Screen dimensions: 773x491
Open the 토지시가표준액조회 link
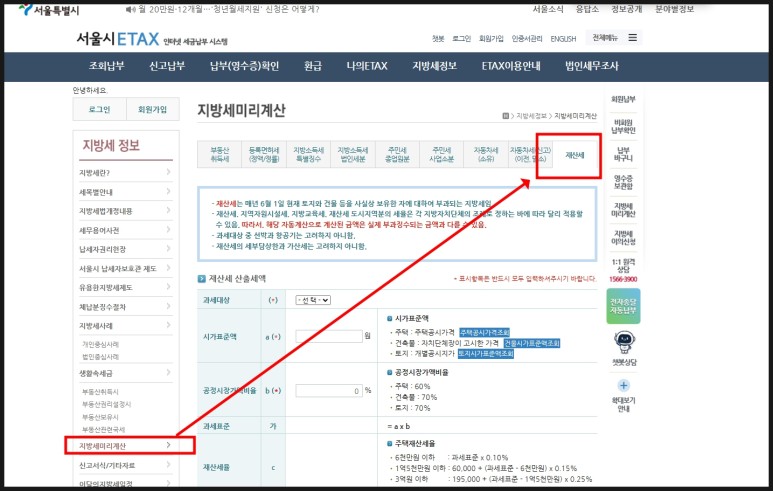click(486, 354)
